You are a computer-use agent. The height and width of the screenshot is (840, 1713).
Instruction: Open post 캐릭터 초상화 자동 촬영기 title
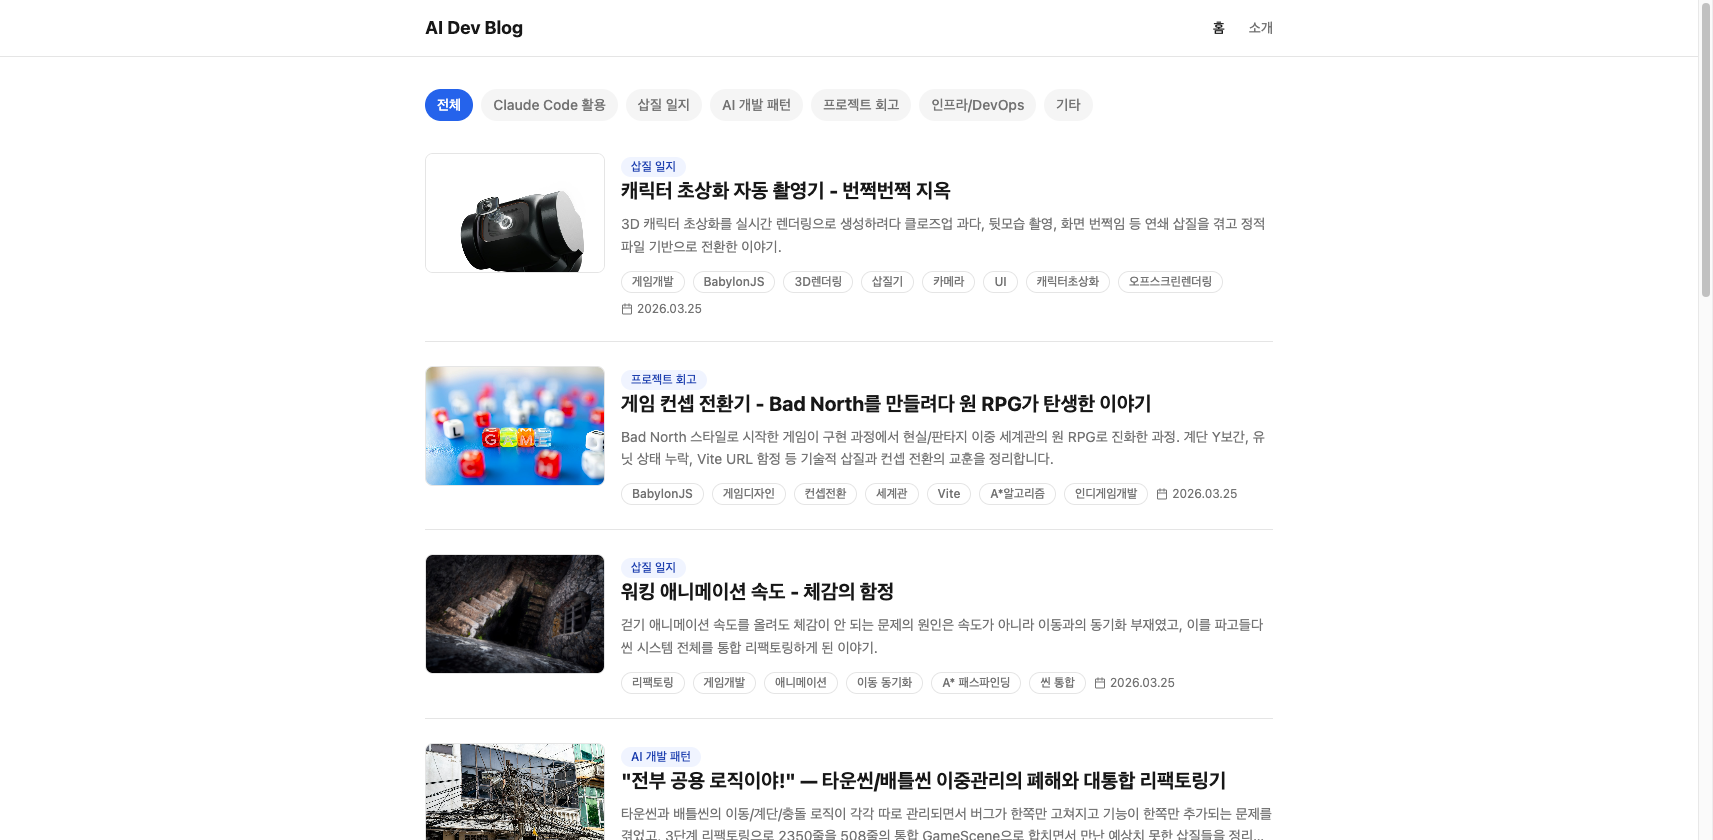(x=786, y=191)
